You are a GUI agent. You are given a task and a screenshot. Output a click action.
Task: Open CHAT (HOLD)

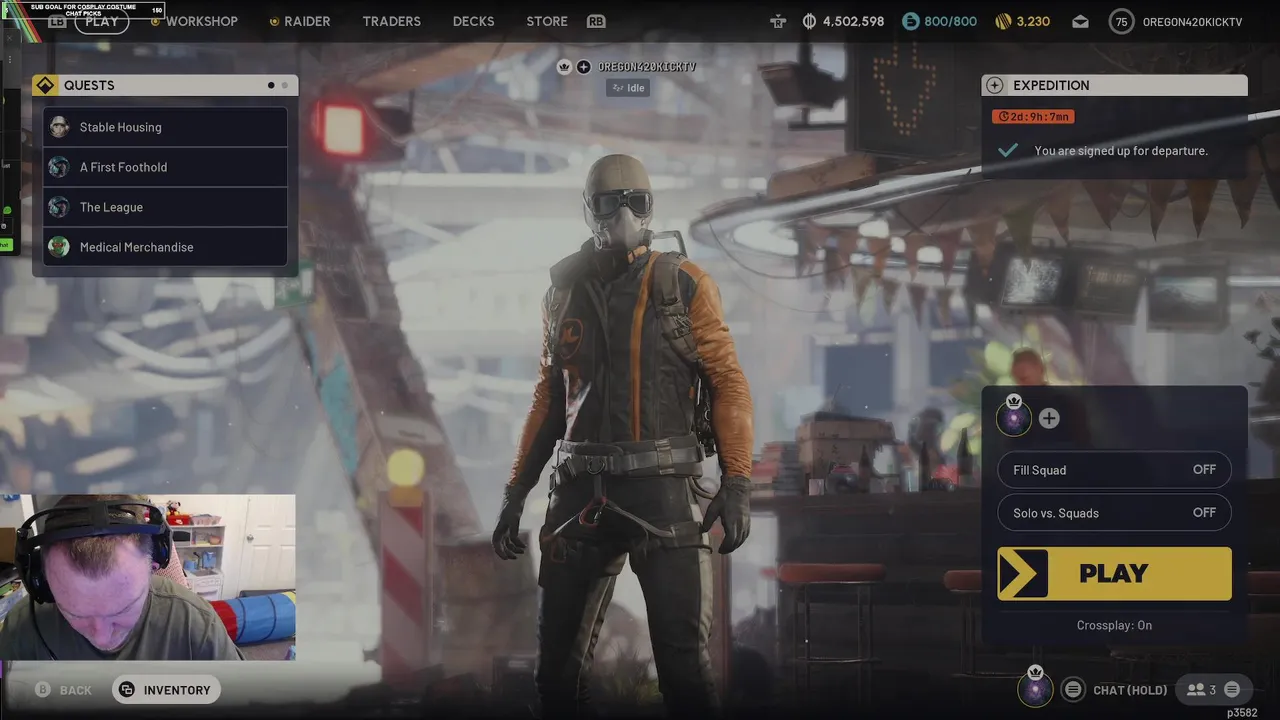click(x=1130, y=690)
